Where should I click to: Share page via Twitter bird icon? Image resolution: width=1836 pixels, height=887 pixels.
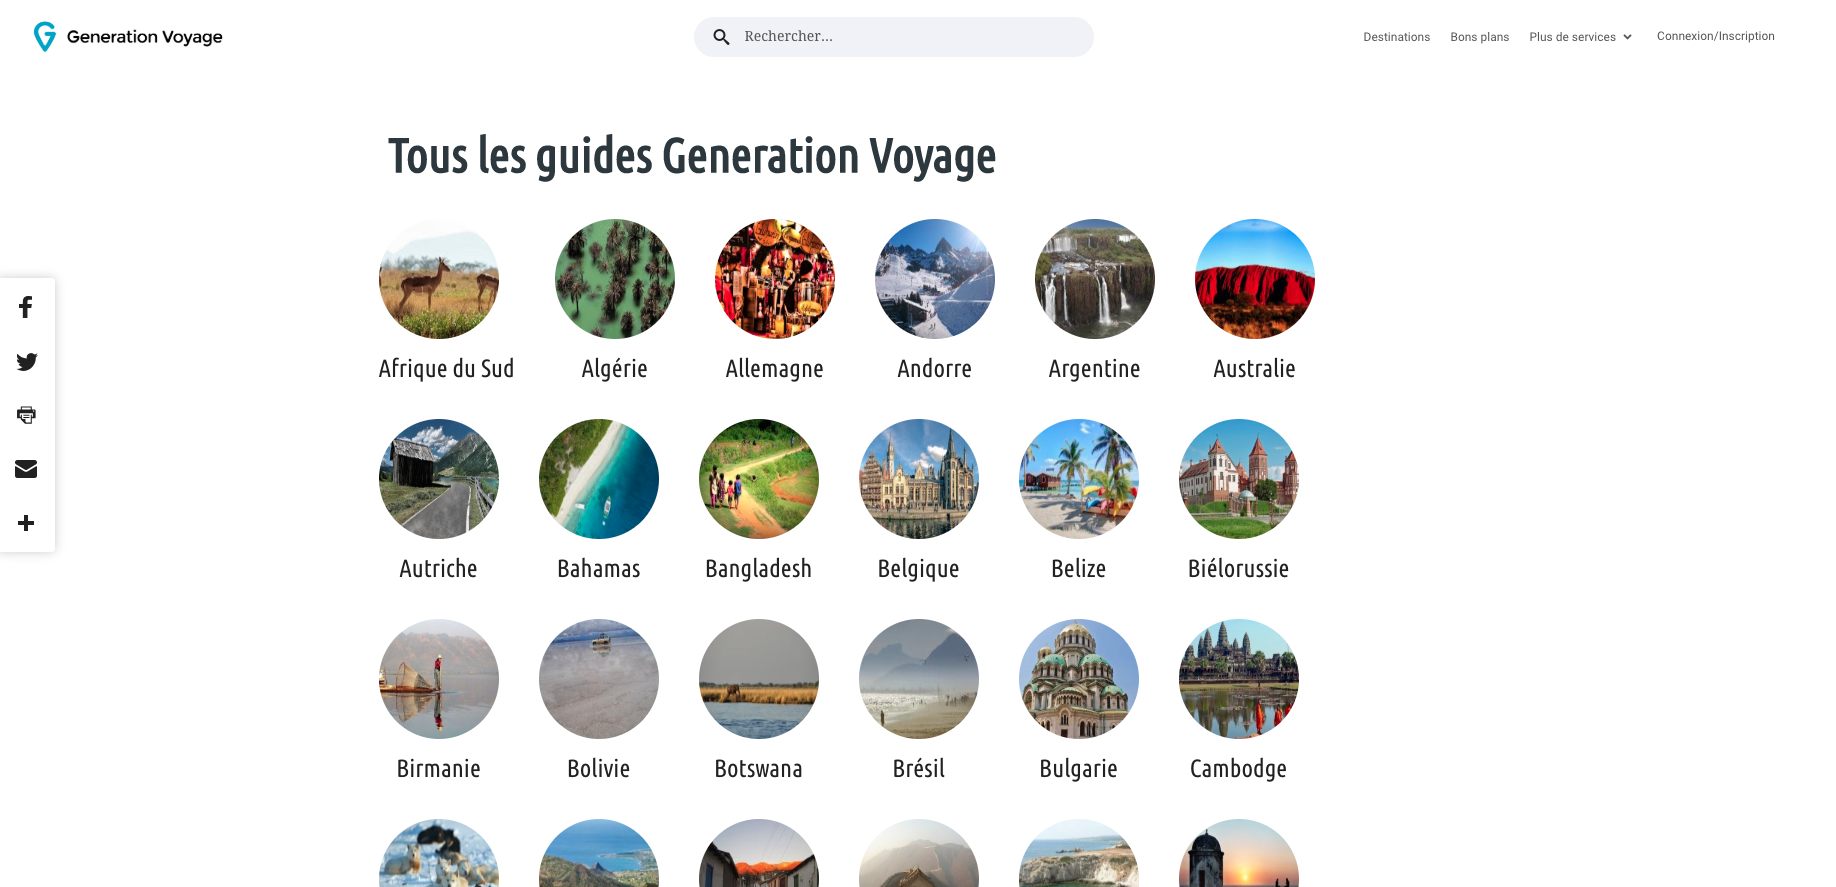click(x=27, y=361)
